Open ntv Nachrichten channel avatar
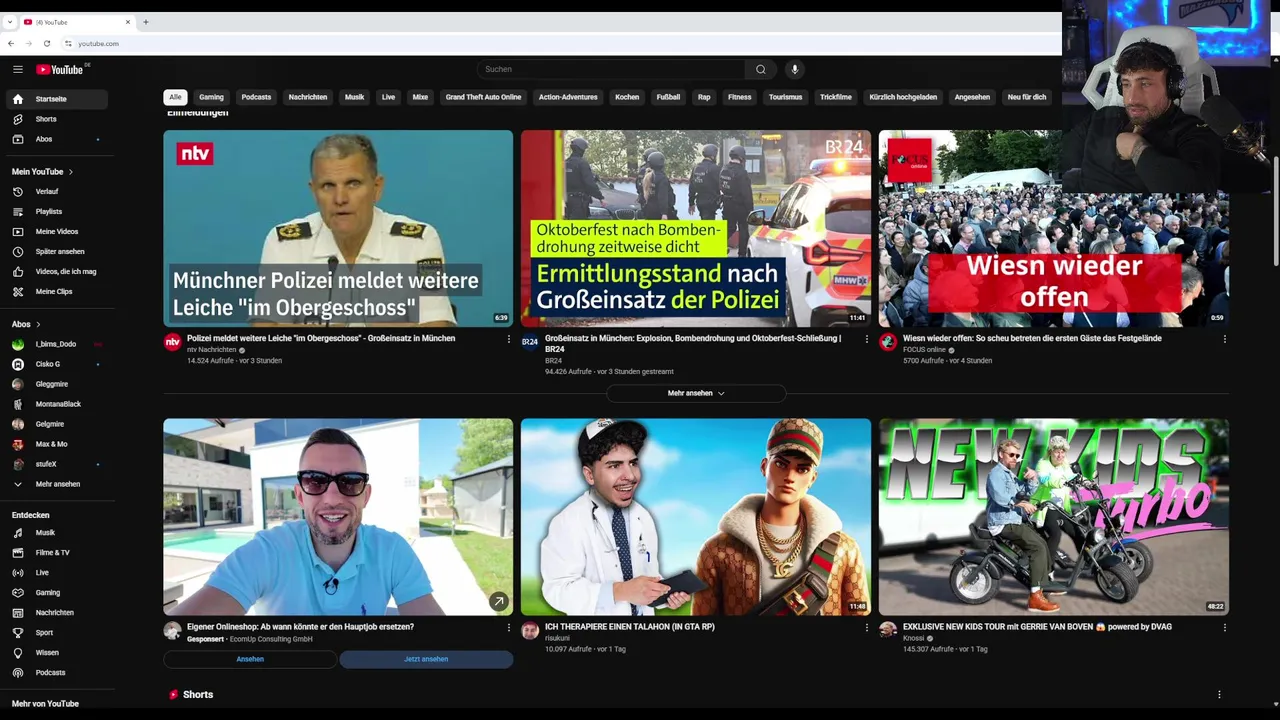This screenshot has height=720, width=1280. [x=172, y=342]
